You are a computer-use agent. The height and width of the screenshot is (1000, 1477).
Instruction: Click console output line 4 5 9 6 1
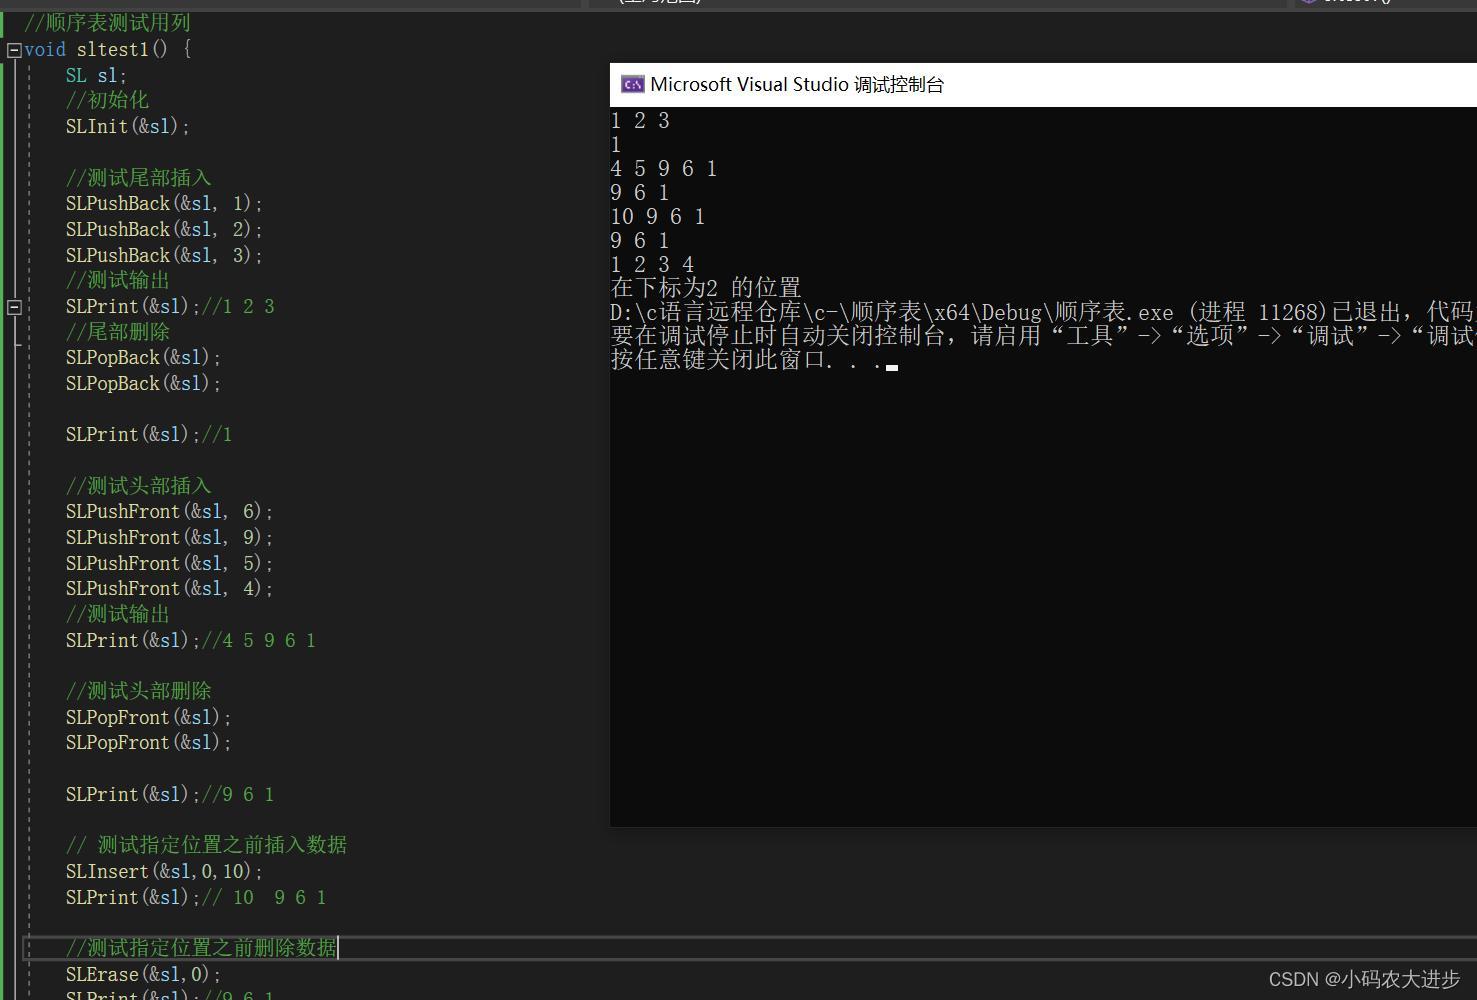tap(664, 169)
